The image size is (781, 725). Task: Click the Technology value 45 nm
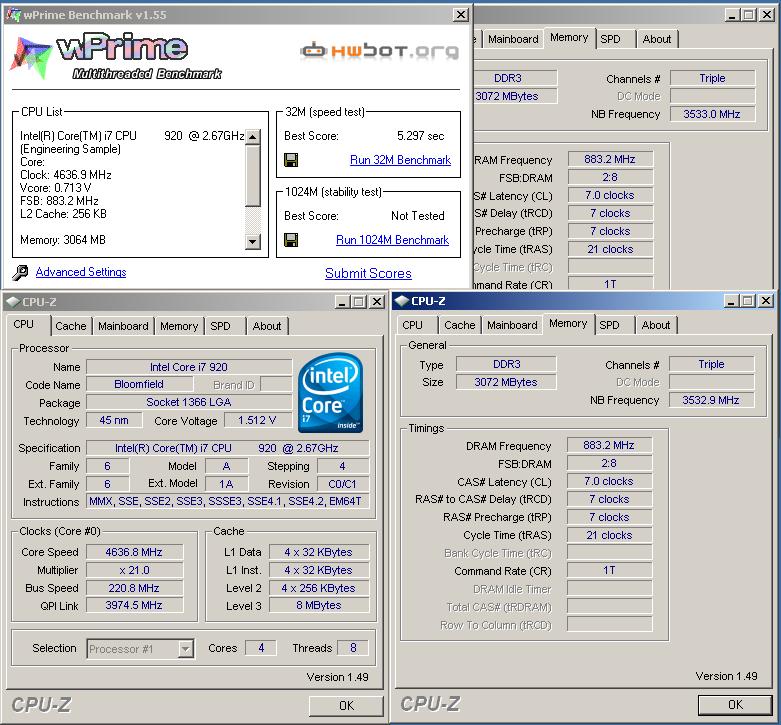coord(114,420)
